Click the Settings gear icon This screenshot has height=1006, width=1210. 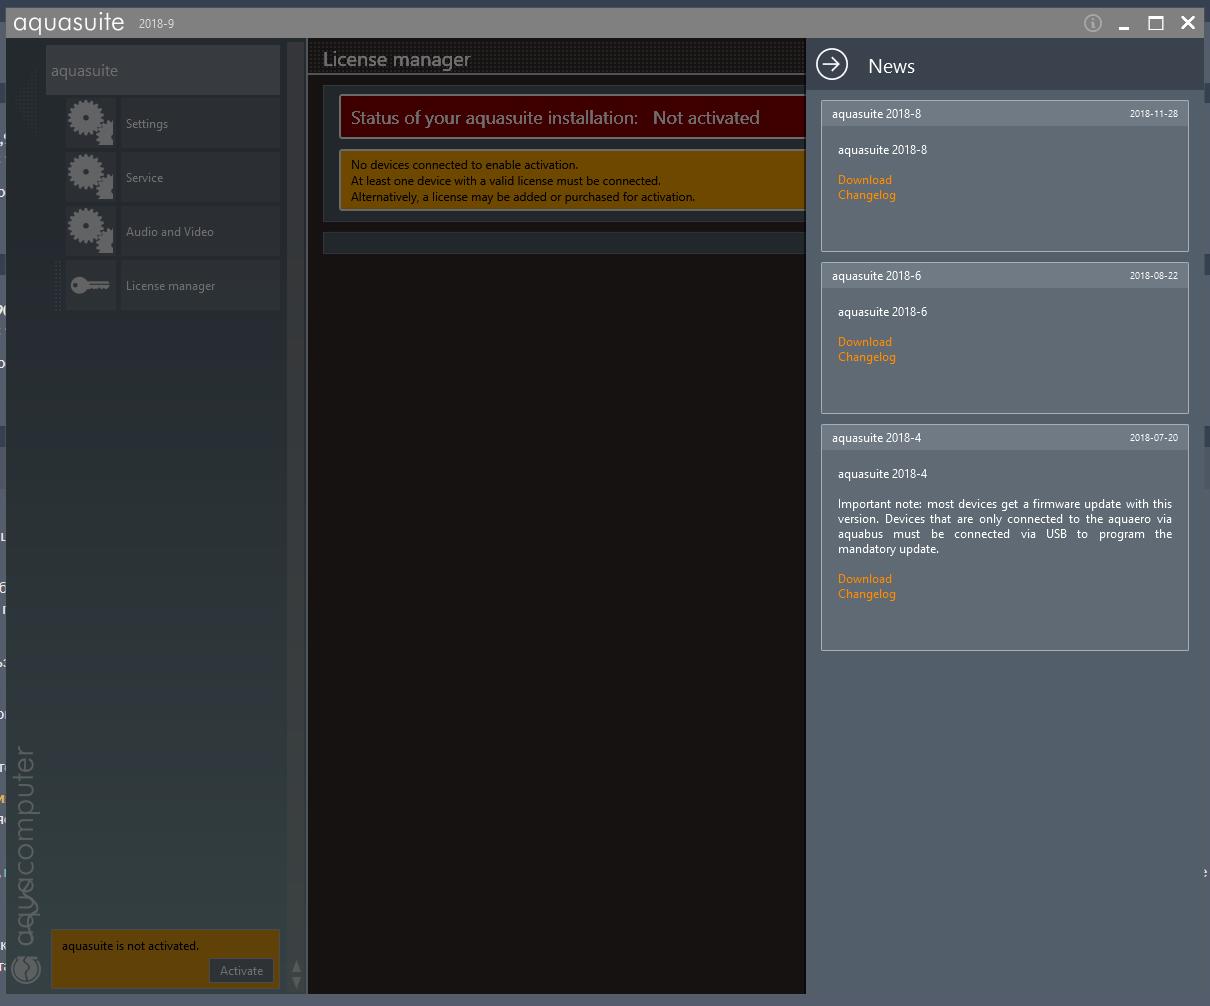coord(91,123)
